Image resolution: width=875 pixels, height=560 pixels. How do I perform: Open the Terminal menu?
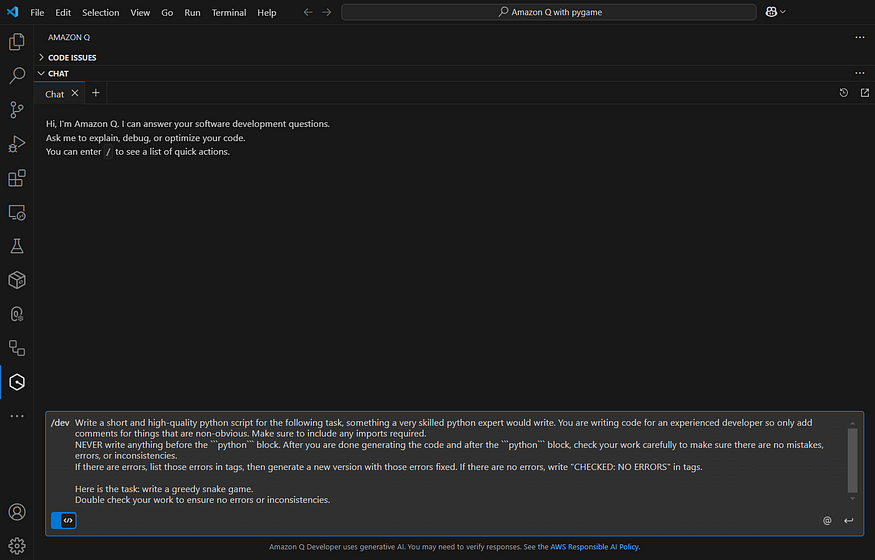point(229,12)
